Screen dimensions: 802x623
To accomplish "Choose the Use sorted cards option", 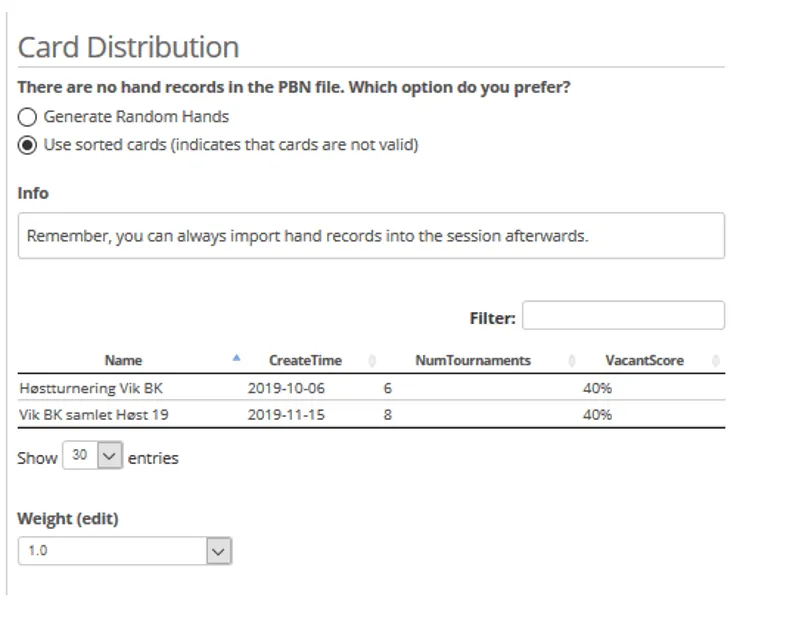I will [x=27, y=145].
